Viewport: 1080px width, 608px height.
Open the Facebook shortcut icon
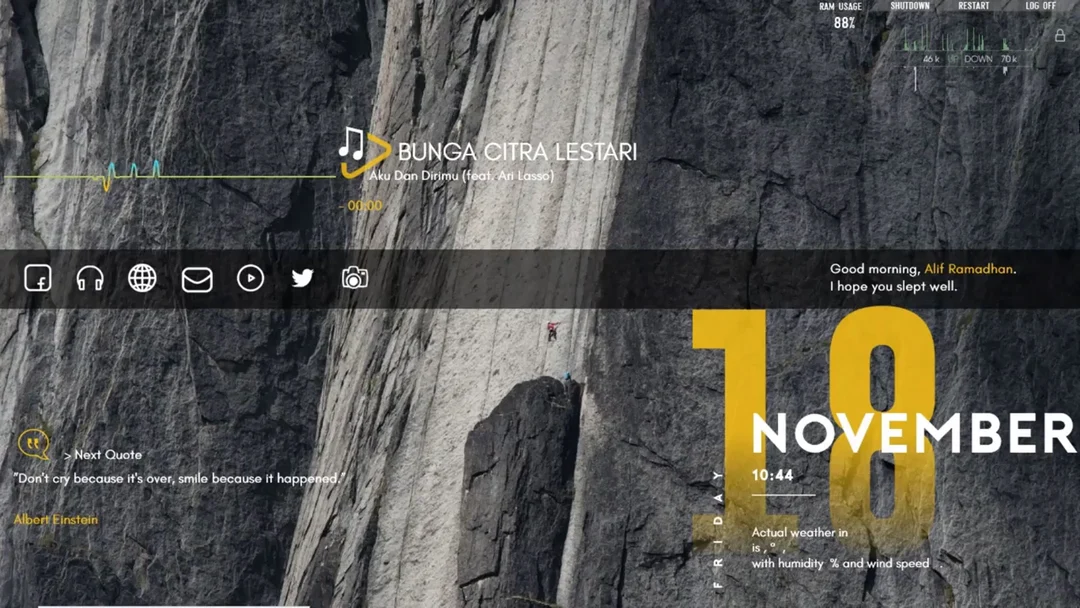(37, 279)
